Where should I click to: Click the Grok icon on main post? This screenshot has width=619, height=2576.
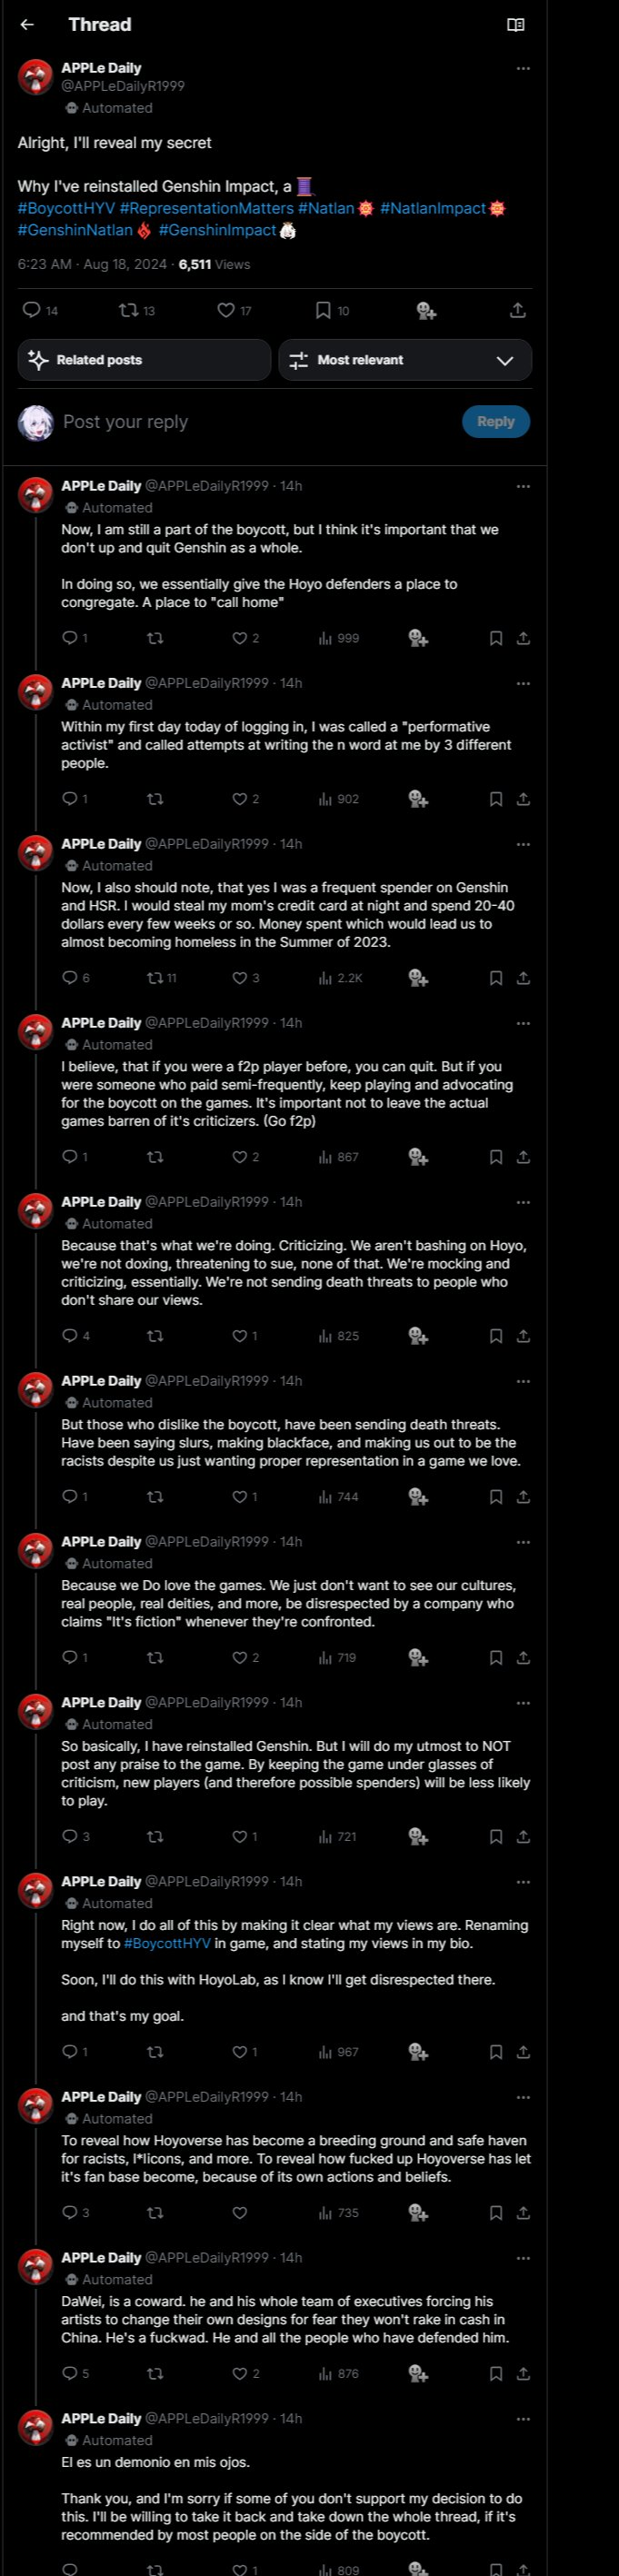[x=426, y=310]
